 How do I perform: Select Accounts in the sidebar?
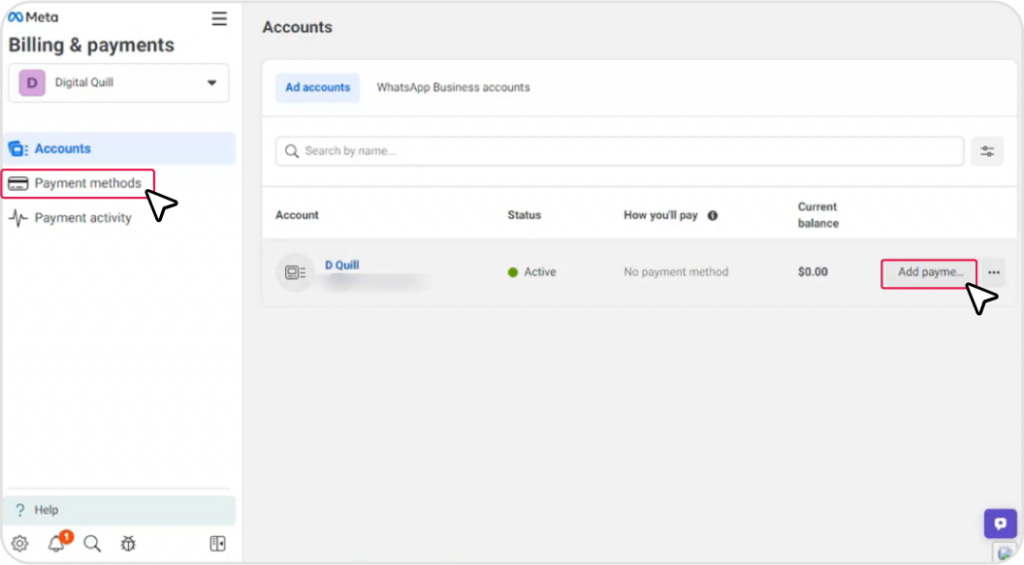point(62,149)
